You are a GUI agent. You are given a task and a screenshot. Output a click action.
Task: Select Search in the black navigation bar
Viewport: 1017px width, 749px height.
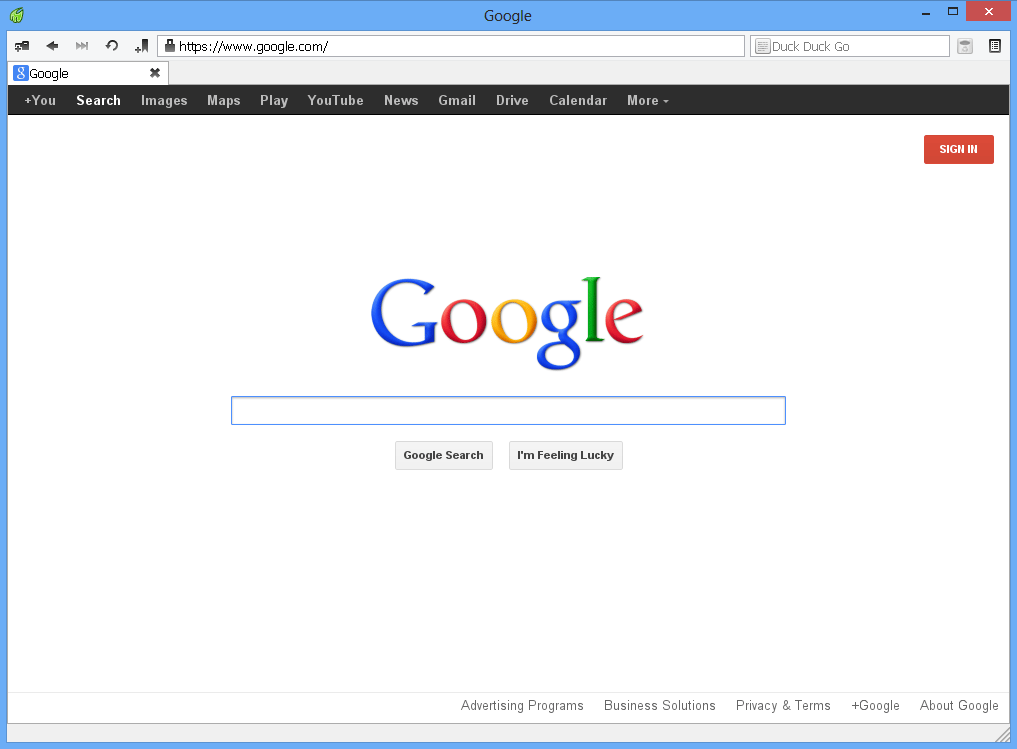99,101
